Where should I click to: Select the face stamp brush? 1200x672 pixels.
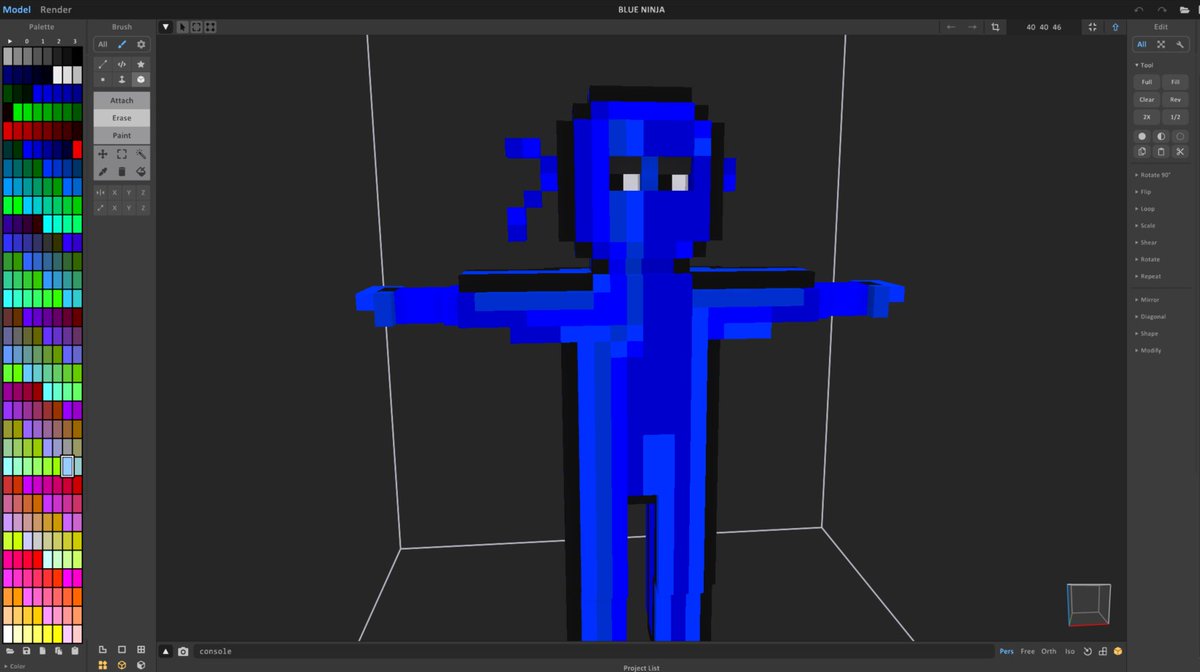[122, 79]
